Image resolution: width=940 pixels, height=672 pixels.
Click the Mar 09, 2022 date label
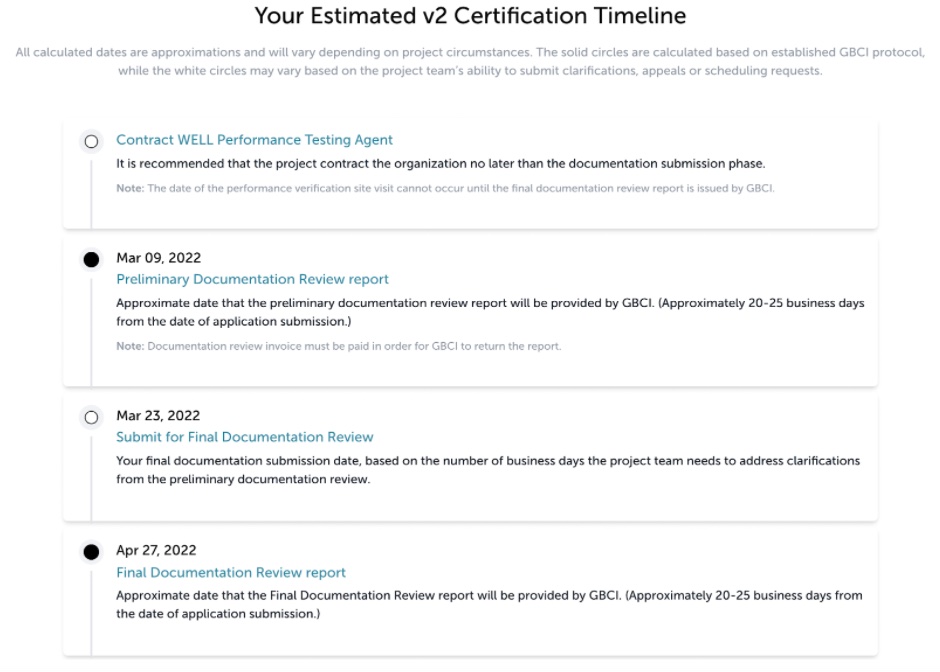158,258
